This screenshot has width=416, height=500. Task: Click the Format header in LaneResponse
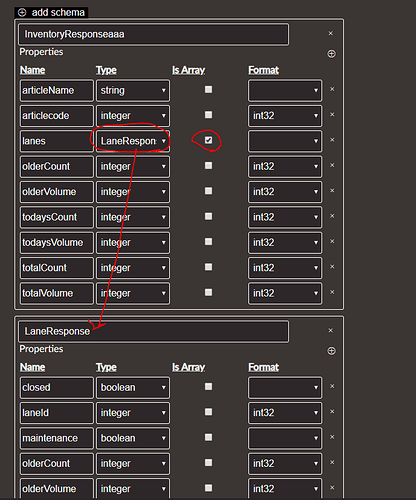[x=263, y=367]
